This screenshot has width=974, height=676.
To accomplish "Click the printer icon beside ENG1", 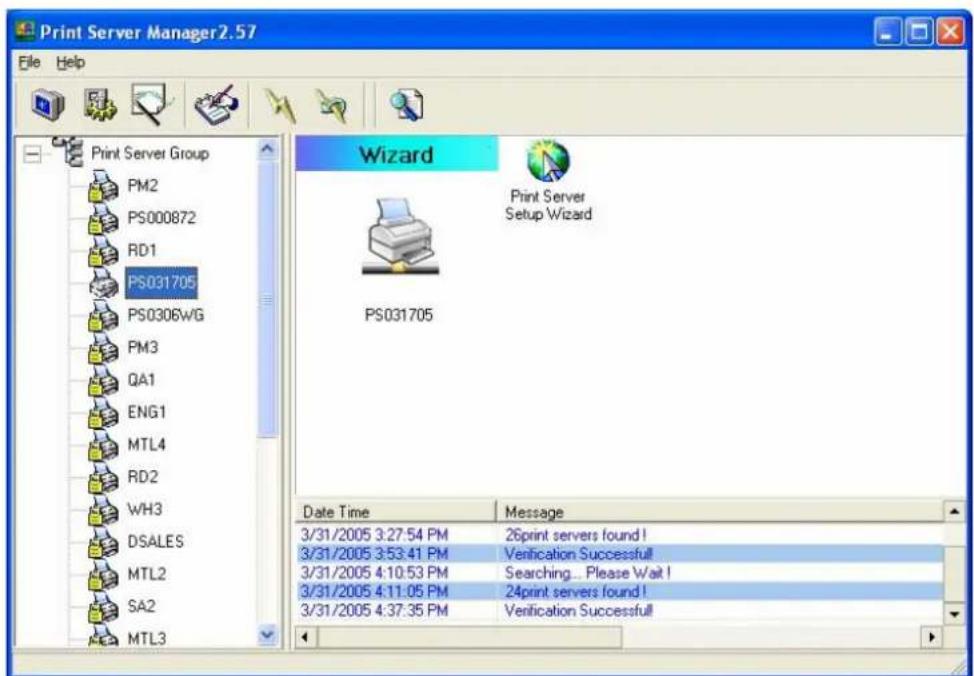I will coord(103,413).
